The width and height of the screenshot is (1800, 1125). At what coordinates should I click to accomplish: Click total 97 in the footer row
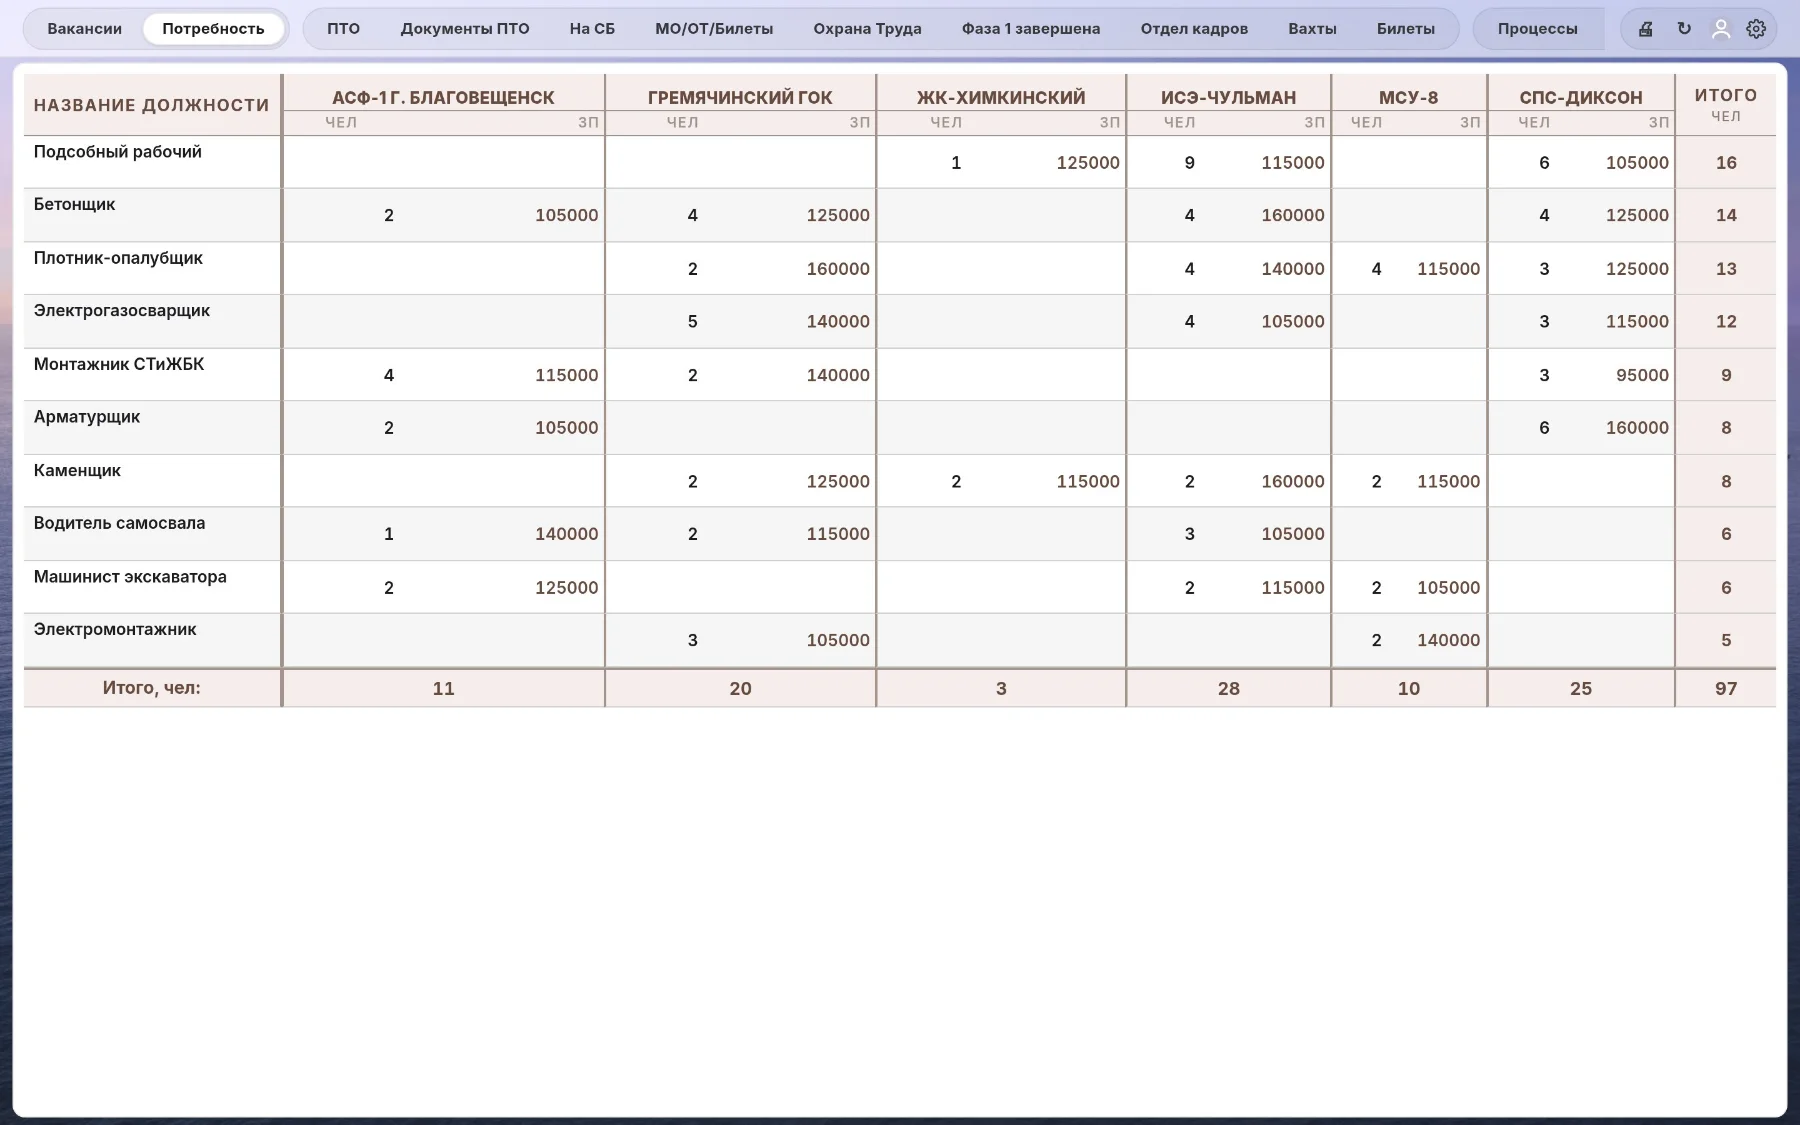pos(1726,688)
